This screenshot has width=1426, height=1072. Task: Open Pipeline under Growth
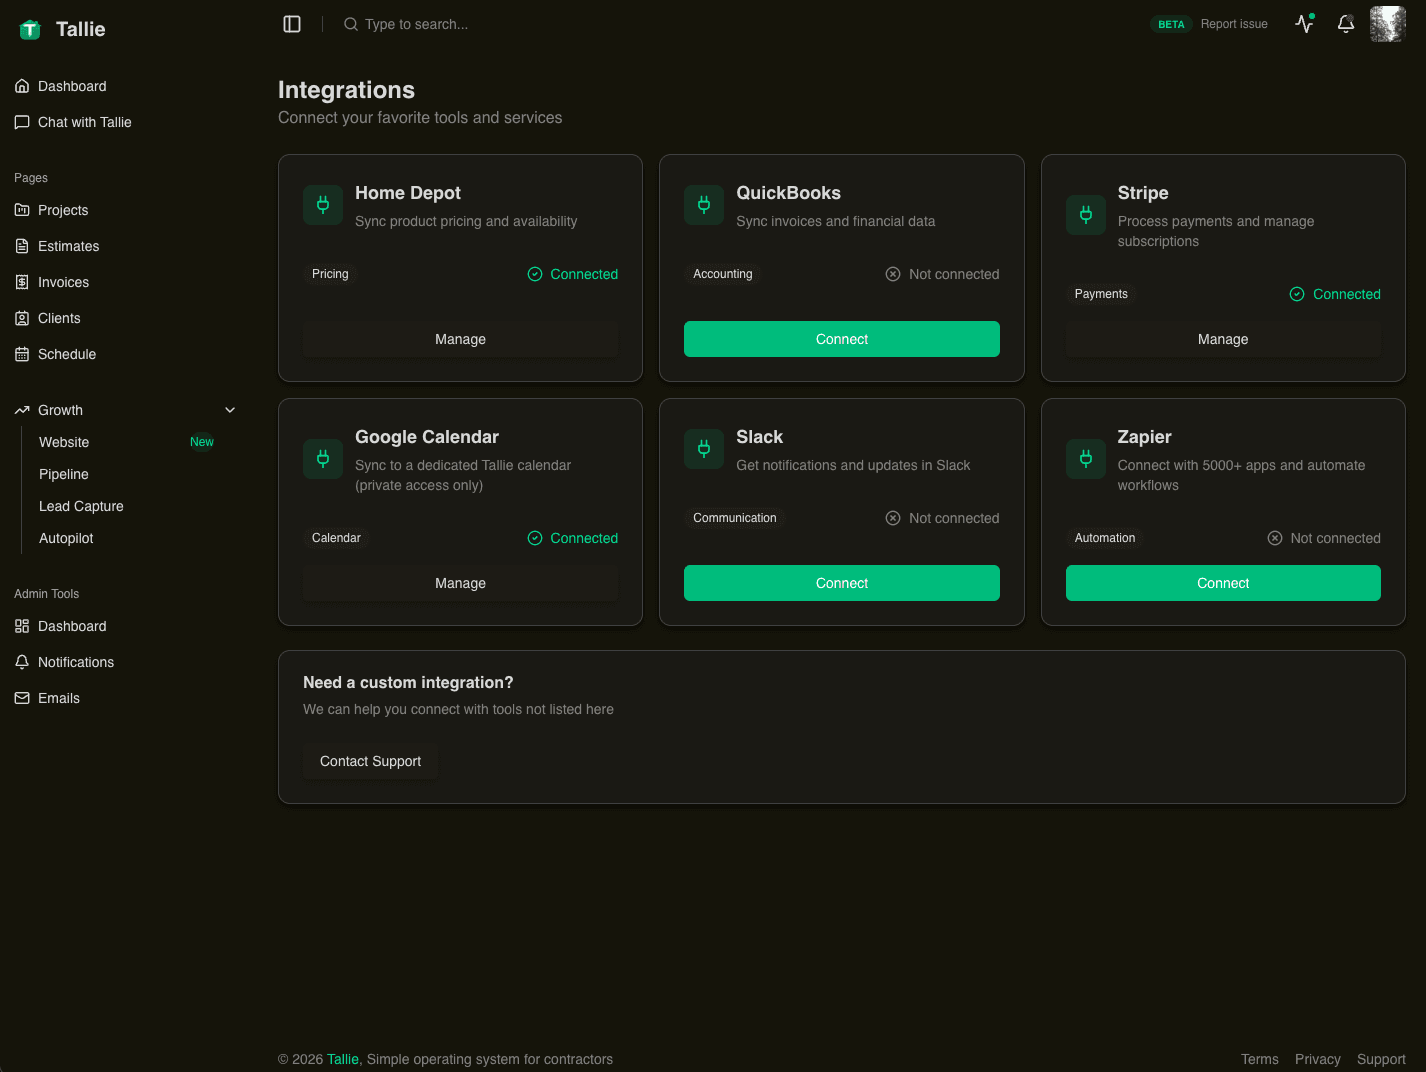(64, 474)
